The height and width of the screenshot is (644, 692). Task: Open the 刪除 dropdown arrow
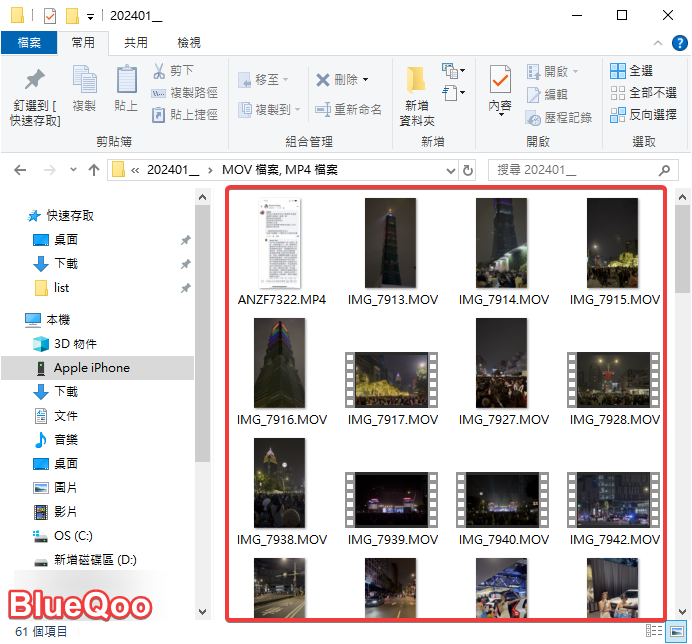365,79
